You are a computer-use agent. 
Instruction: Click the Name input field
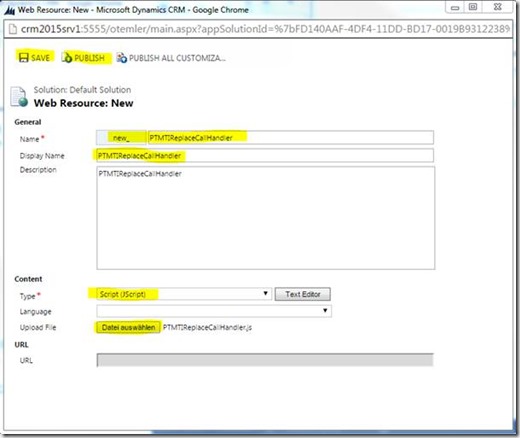291,138
